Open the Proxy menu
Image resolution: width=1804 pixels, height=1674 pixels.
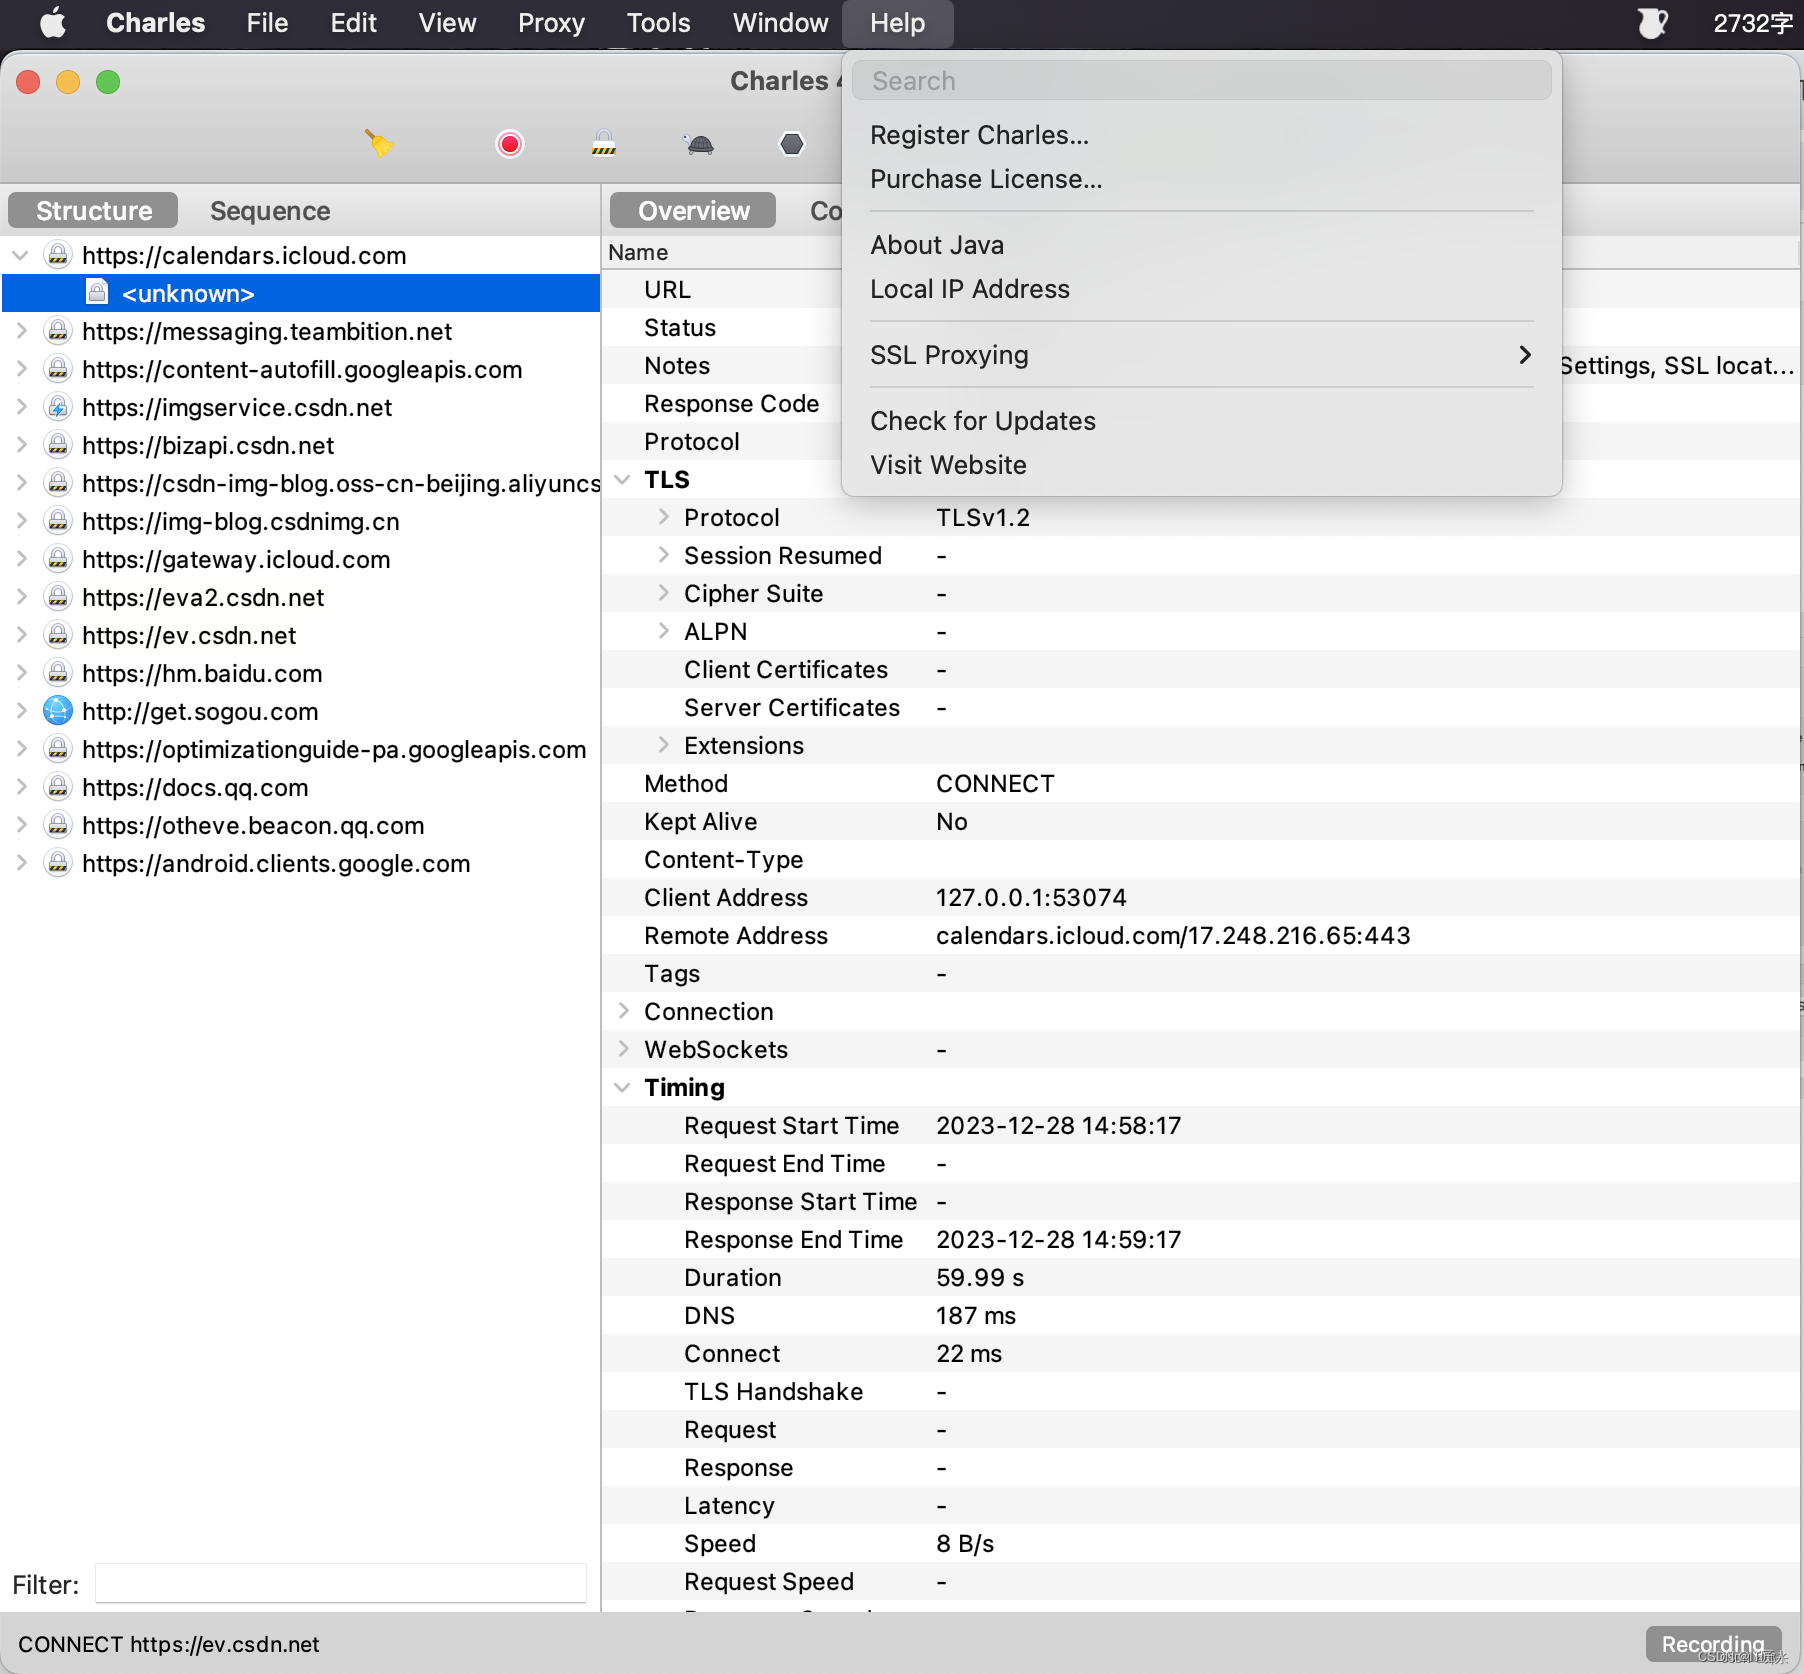[551, 22]
